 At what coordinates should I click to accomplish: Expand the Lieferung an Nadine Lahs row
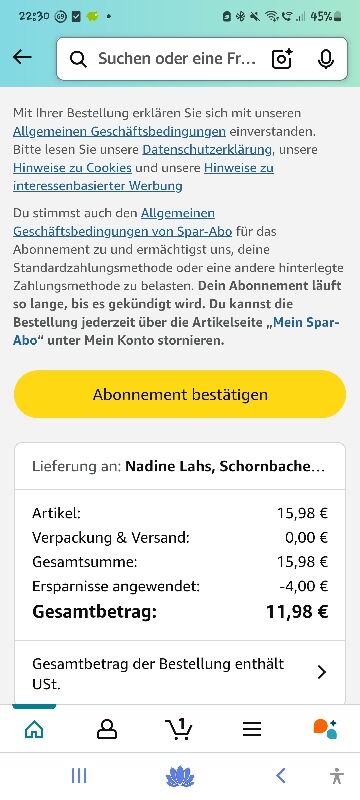tap(180, 466)
